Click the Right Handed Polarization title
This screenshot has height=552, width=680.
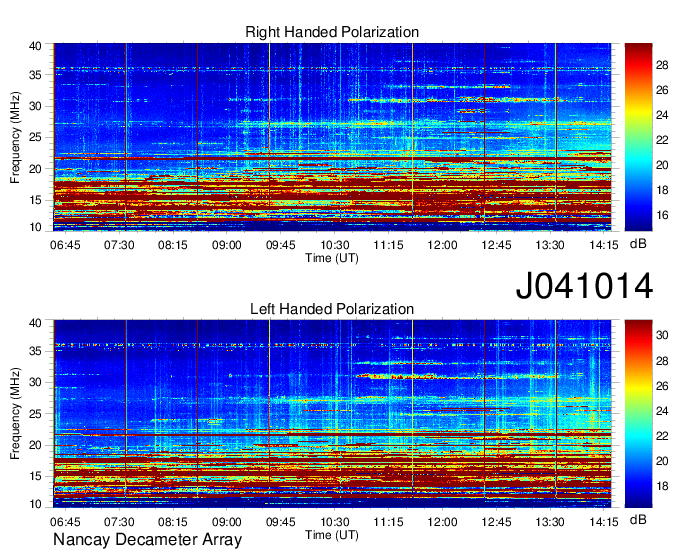(332, 32)
